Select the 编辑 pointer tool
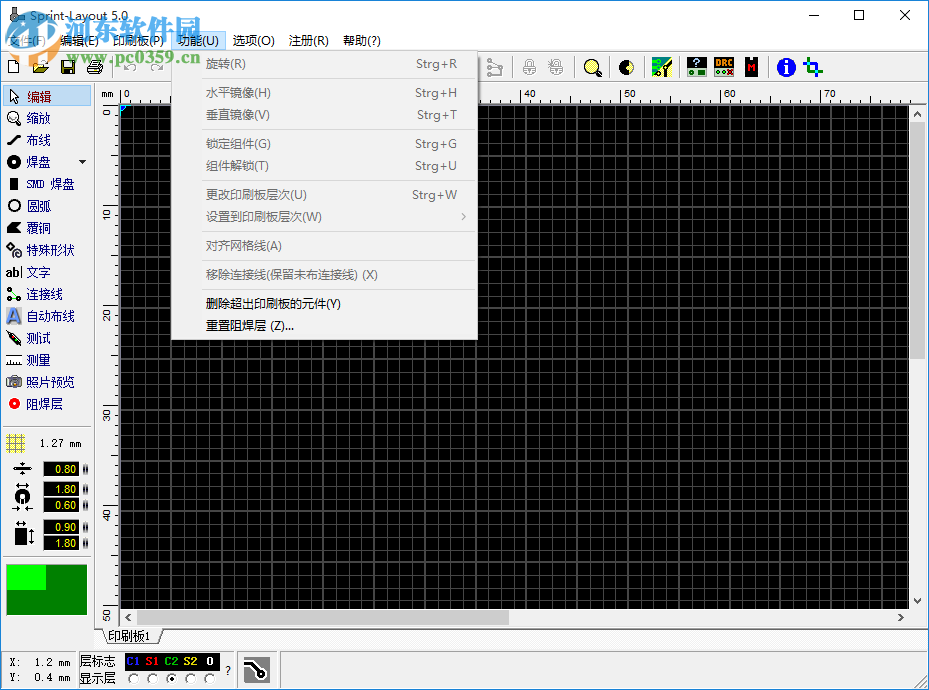The height and width of the screenshot is (690, 929). [x=47, y=97]
